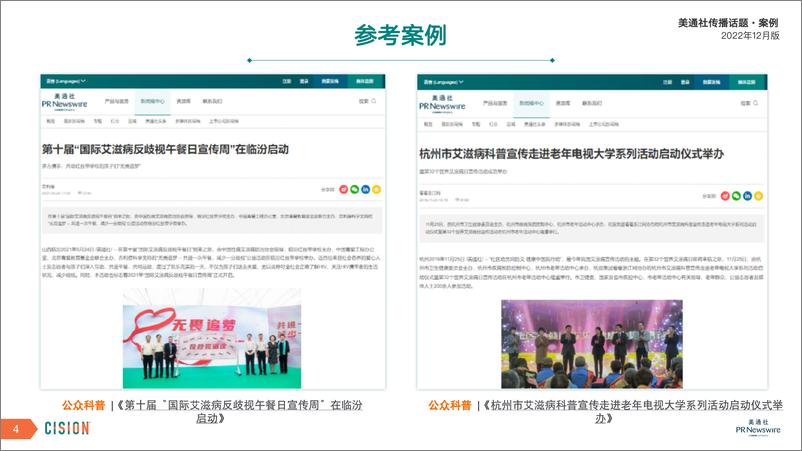
Task: Select the highlighted news center tab, left page
Action: pos(152,102)
